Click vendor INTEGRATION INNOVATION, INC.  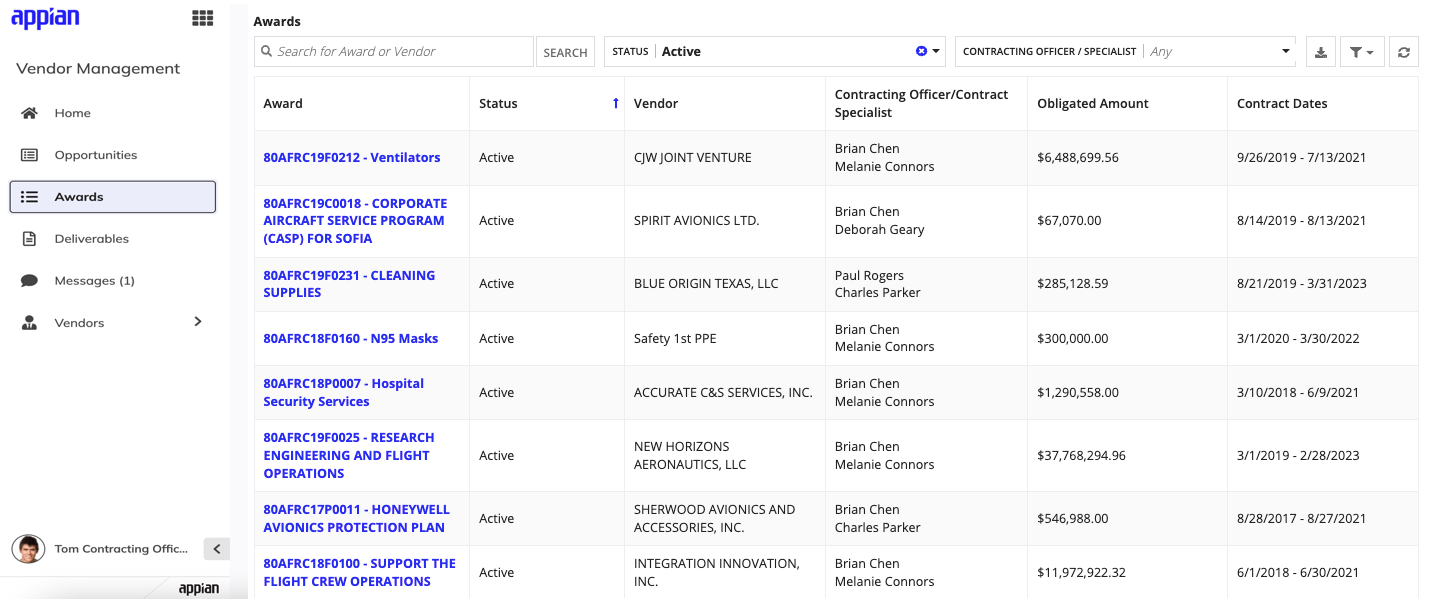[x=717, y=573]
